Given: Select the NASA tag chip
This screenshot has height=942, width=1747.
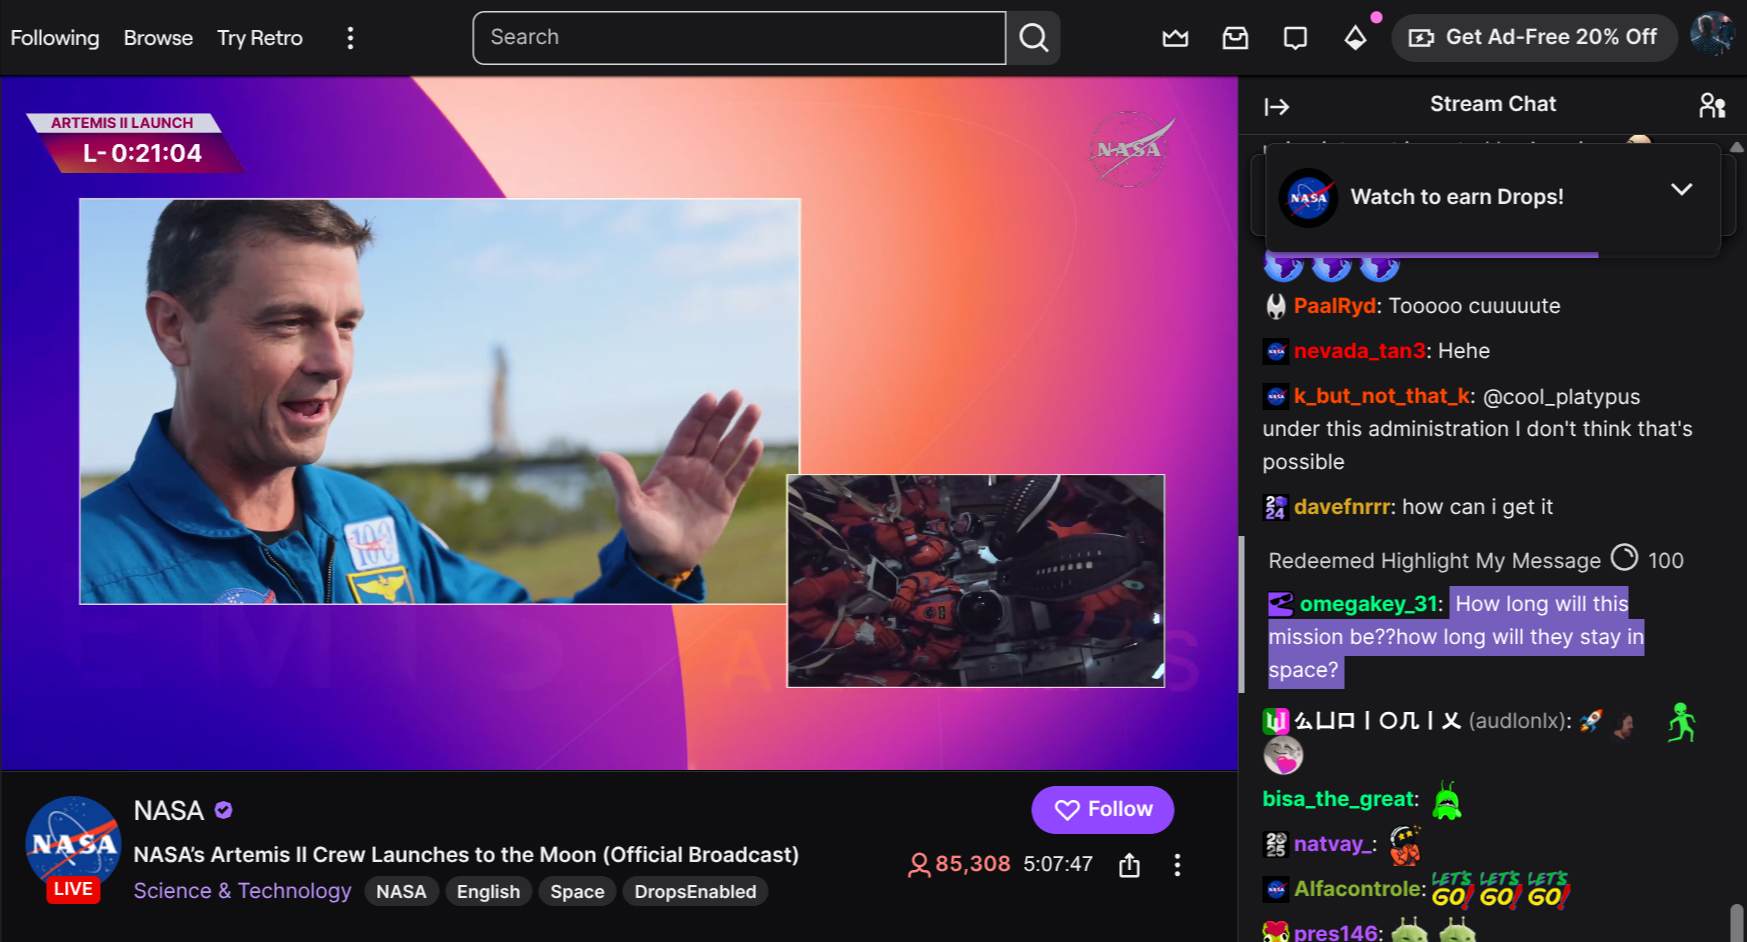Looking at the screenshot, I should 401,891.
